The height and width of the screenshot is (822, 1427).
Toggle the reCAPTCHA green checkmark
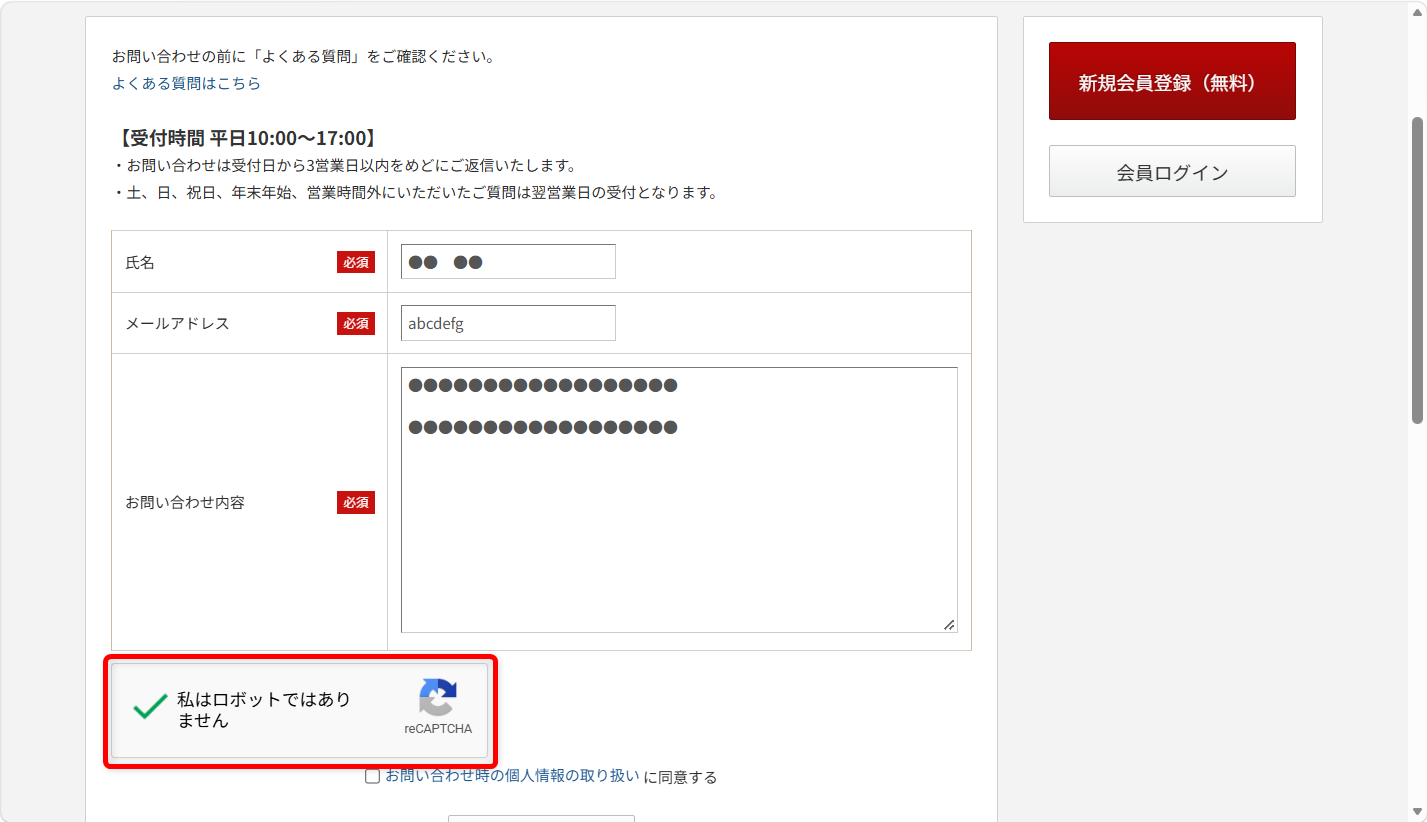point(150,707)
